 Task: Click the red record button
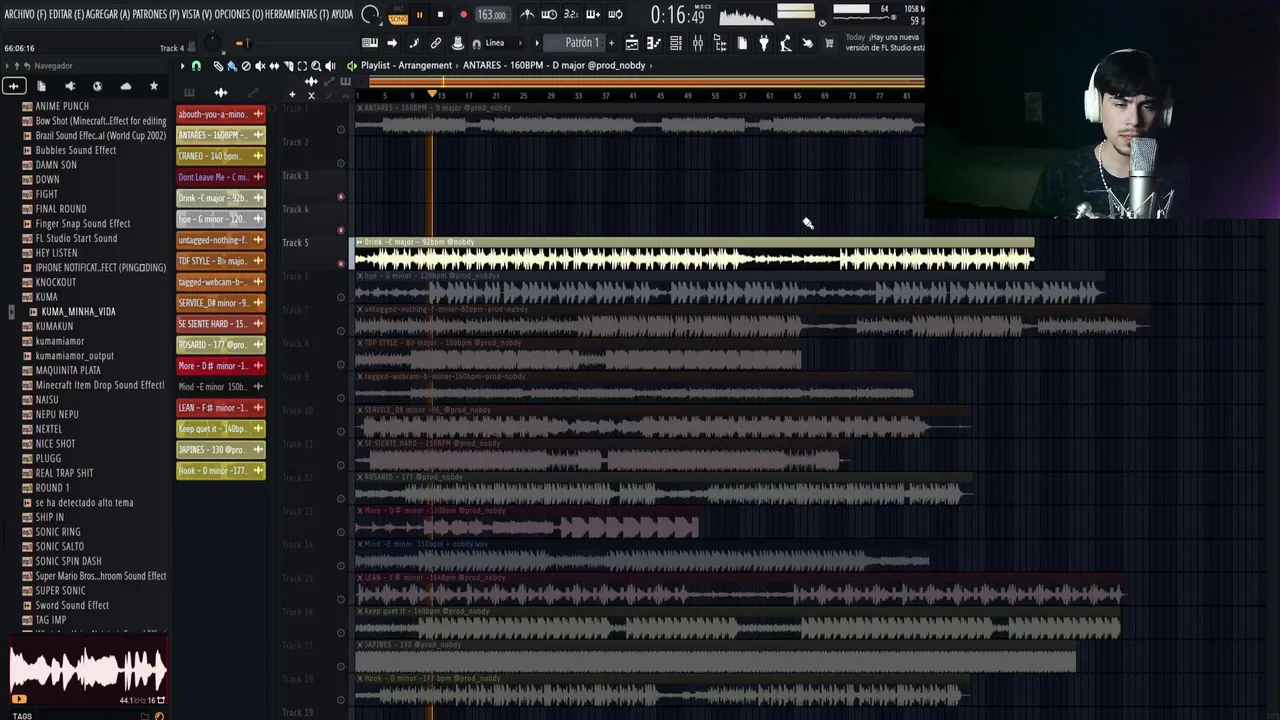[x=463, y=15]
